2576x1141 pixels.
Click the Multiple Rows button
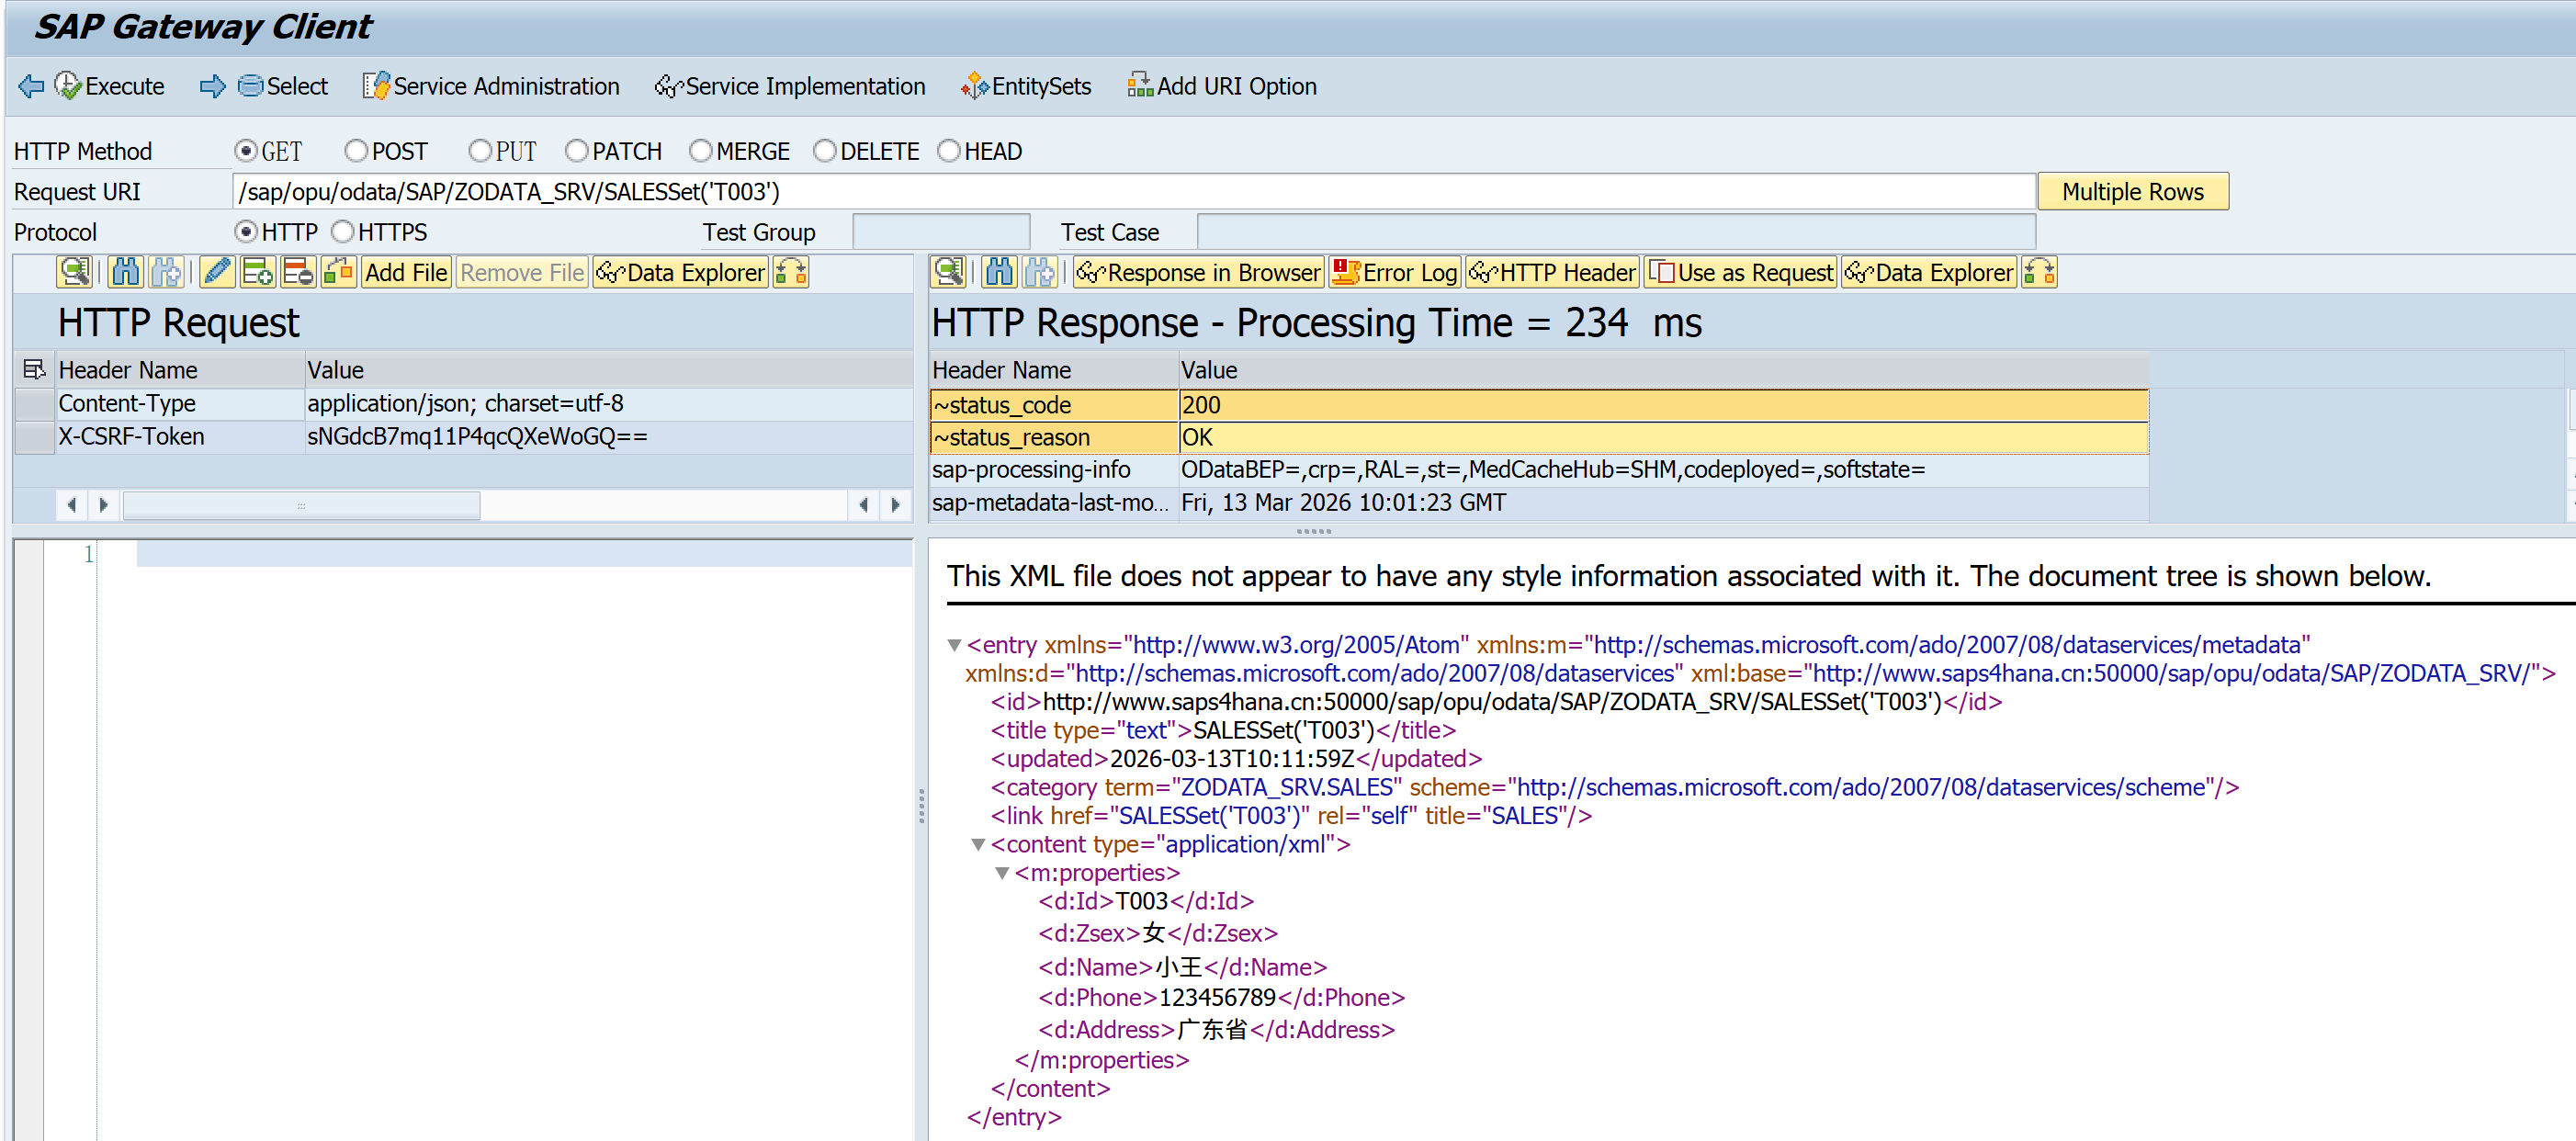pyautogui.click(x=2132, y=192)
